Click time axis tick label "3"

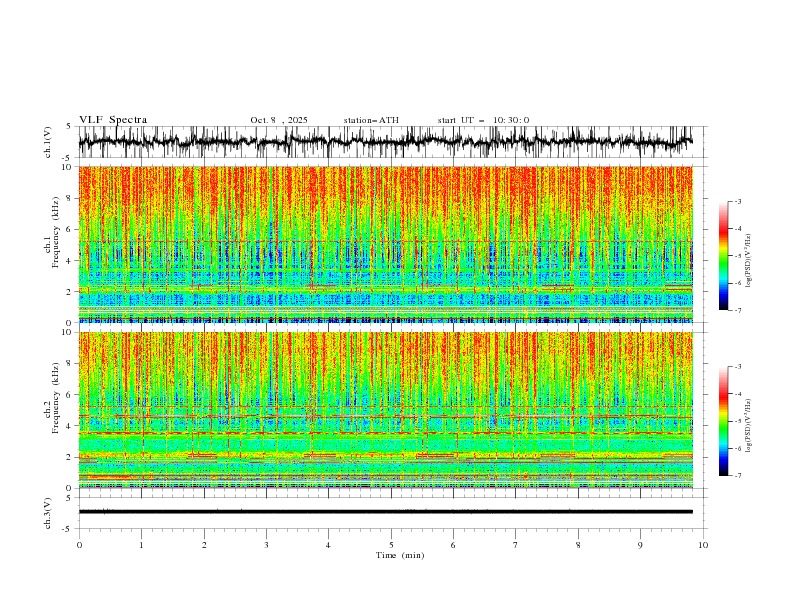pos(266,545)
